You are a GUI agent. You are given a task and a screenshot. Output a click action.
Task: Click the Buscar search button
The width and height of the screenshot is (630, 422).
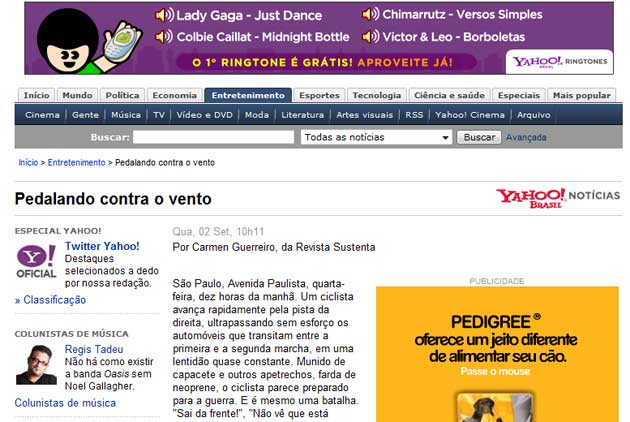click(x=479, y=137)
